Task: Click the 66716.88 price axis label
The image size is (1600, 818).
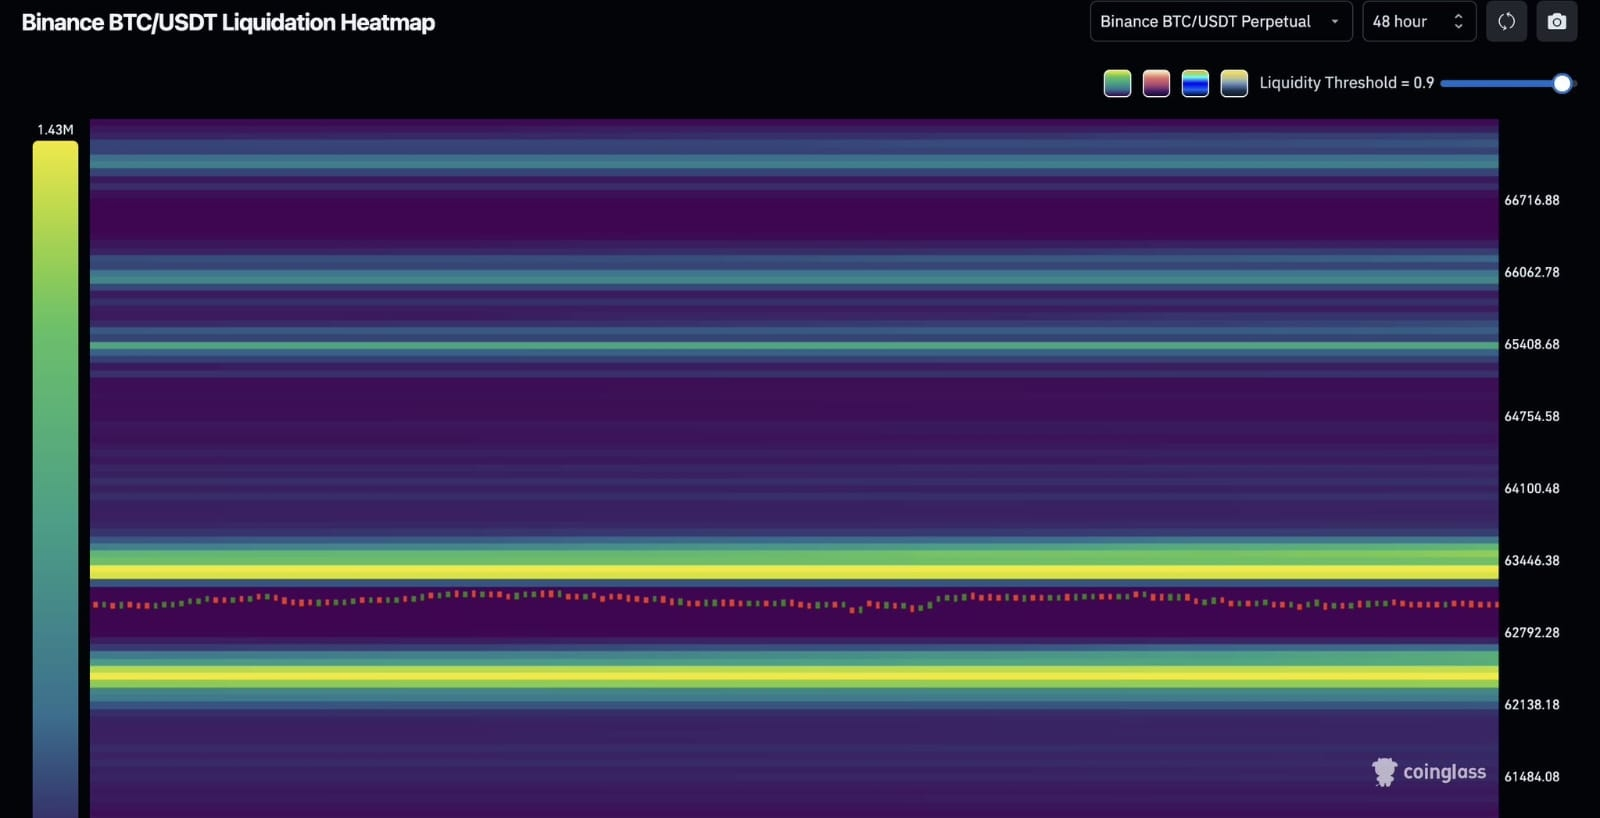Action: point(1531,200)
